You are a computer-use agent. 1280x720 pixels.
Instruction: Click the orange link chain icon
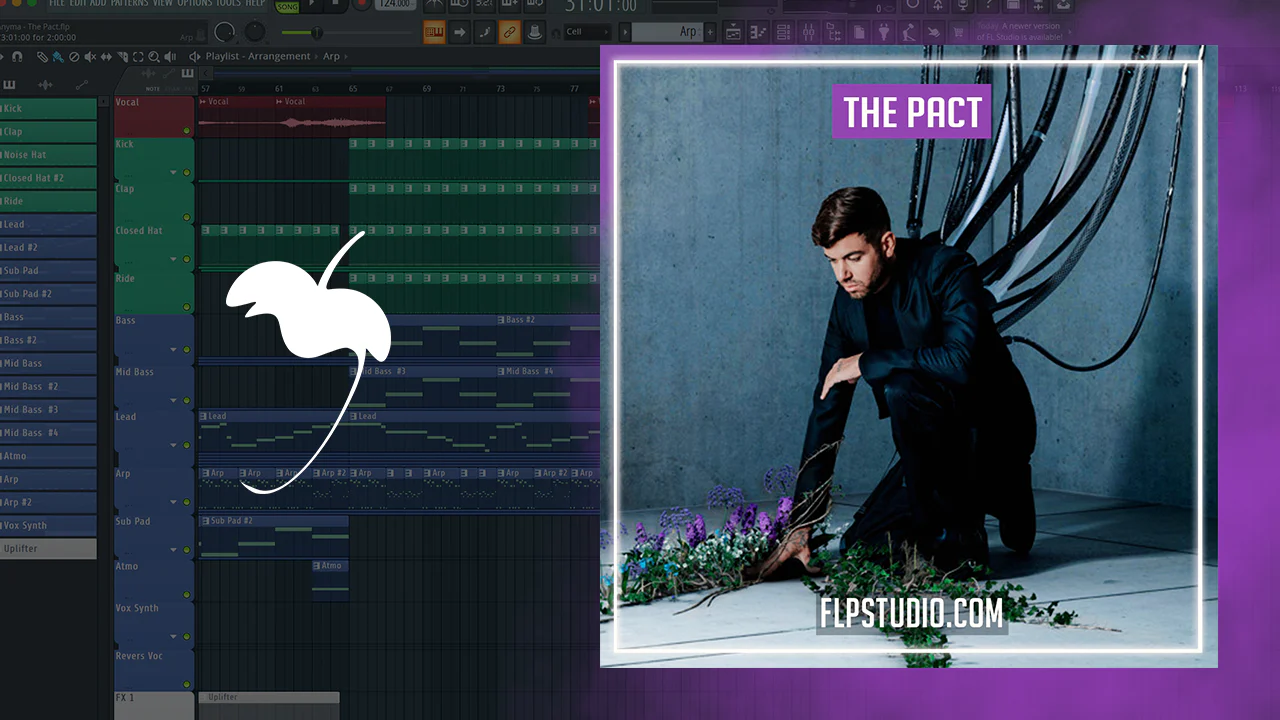click(510, 32)
